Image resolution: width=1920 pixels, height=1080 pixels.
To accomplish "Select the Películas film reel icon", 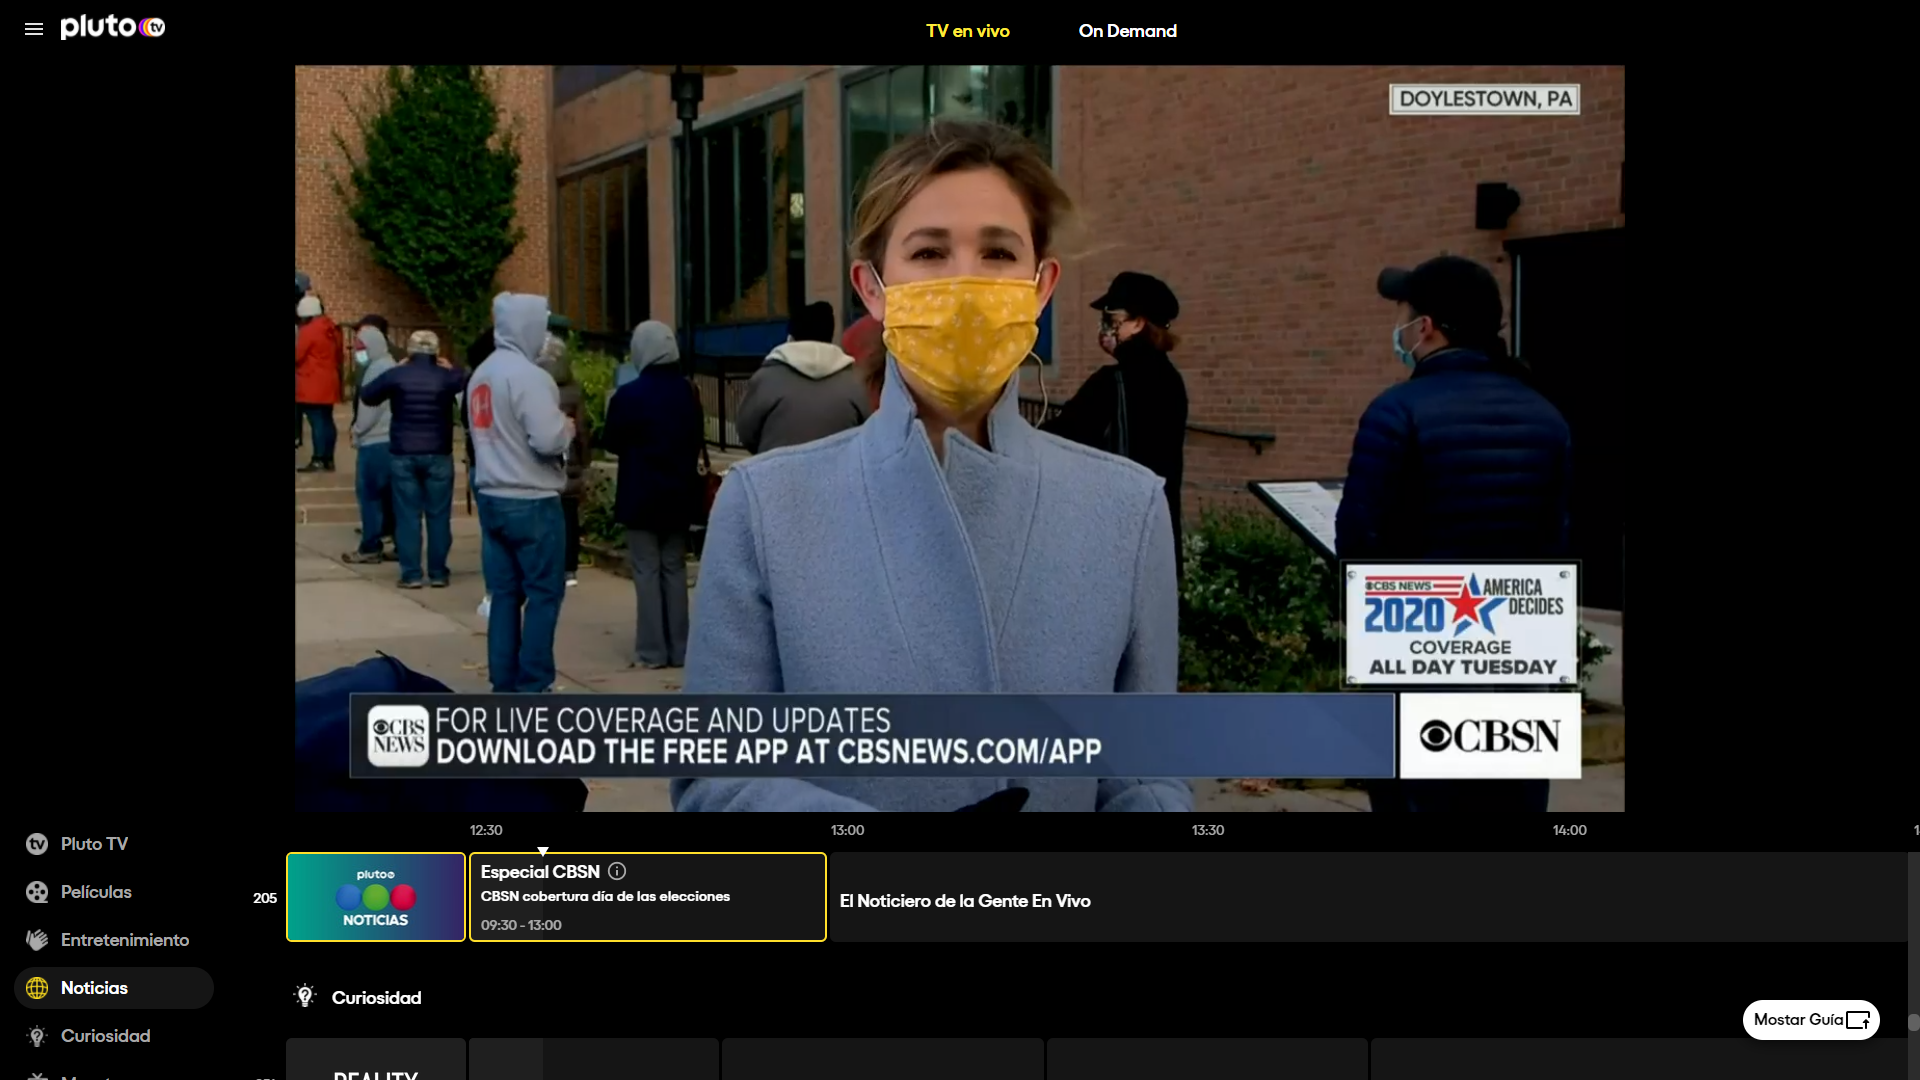I will coord(37,892).
